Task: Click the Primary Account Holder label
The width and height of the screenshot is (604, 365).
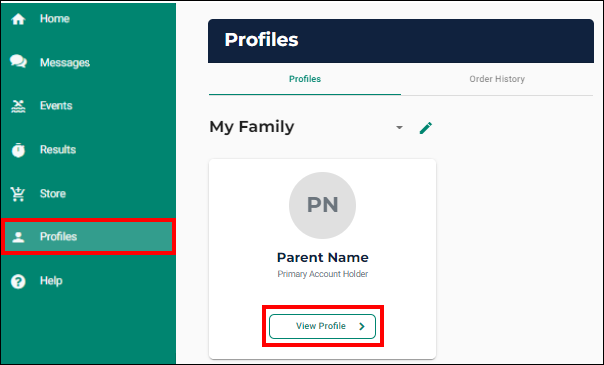Action: (x=323, y=274)
